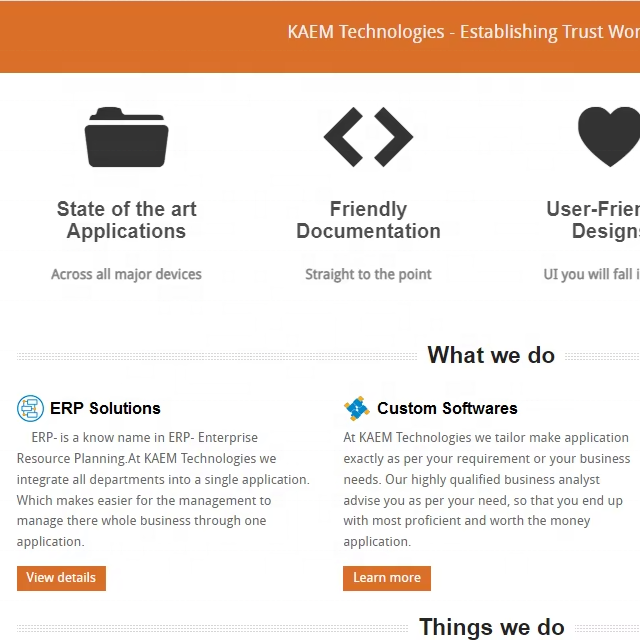Screen dimensions: 640x640
Task: Click the Custom Softwares description paragraph
Action: [x=486, y=489]
